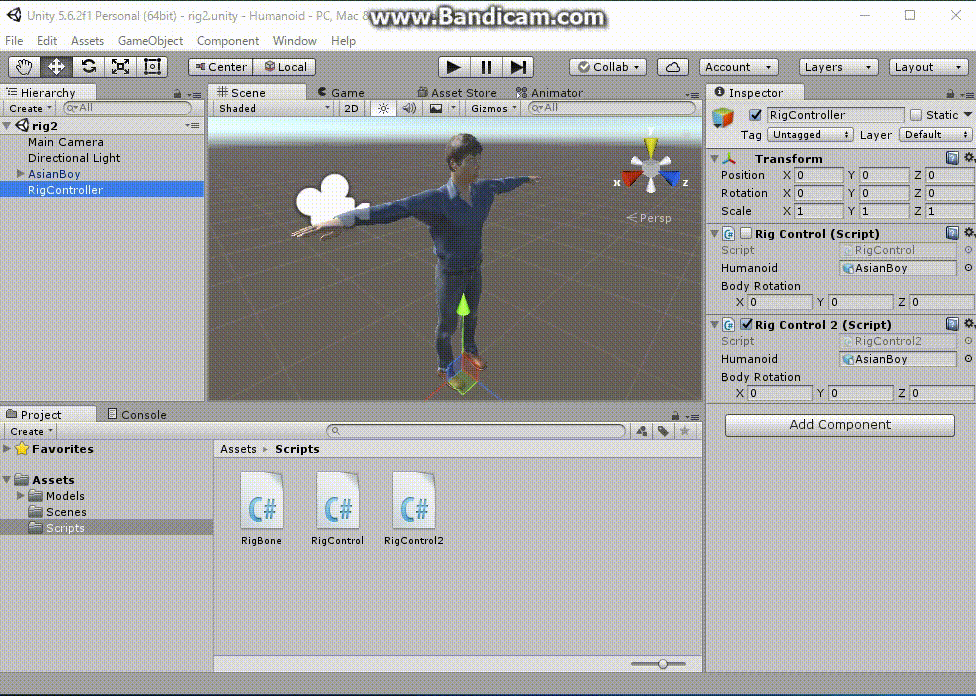Adjust the asset icon size slider
Viewport: 976px width, 696px height.
(x=662, y=664)
